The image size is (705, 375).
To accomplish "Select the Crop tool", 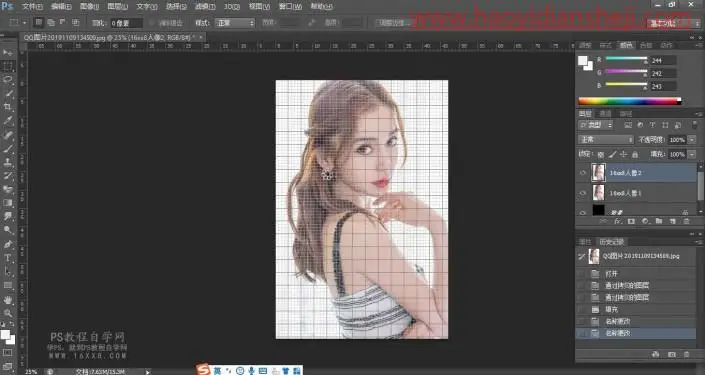I will click(x=8, y=107).
